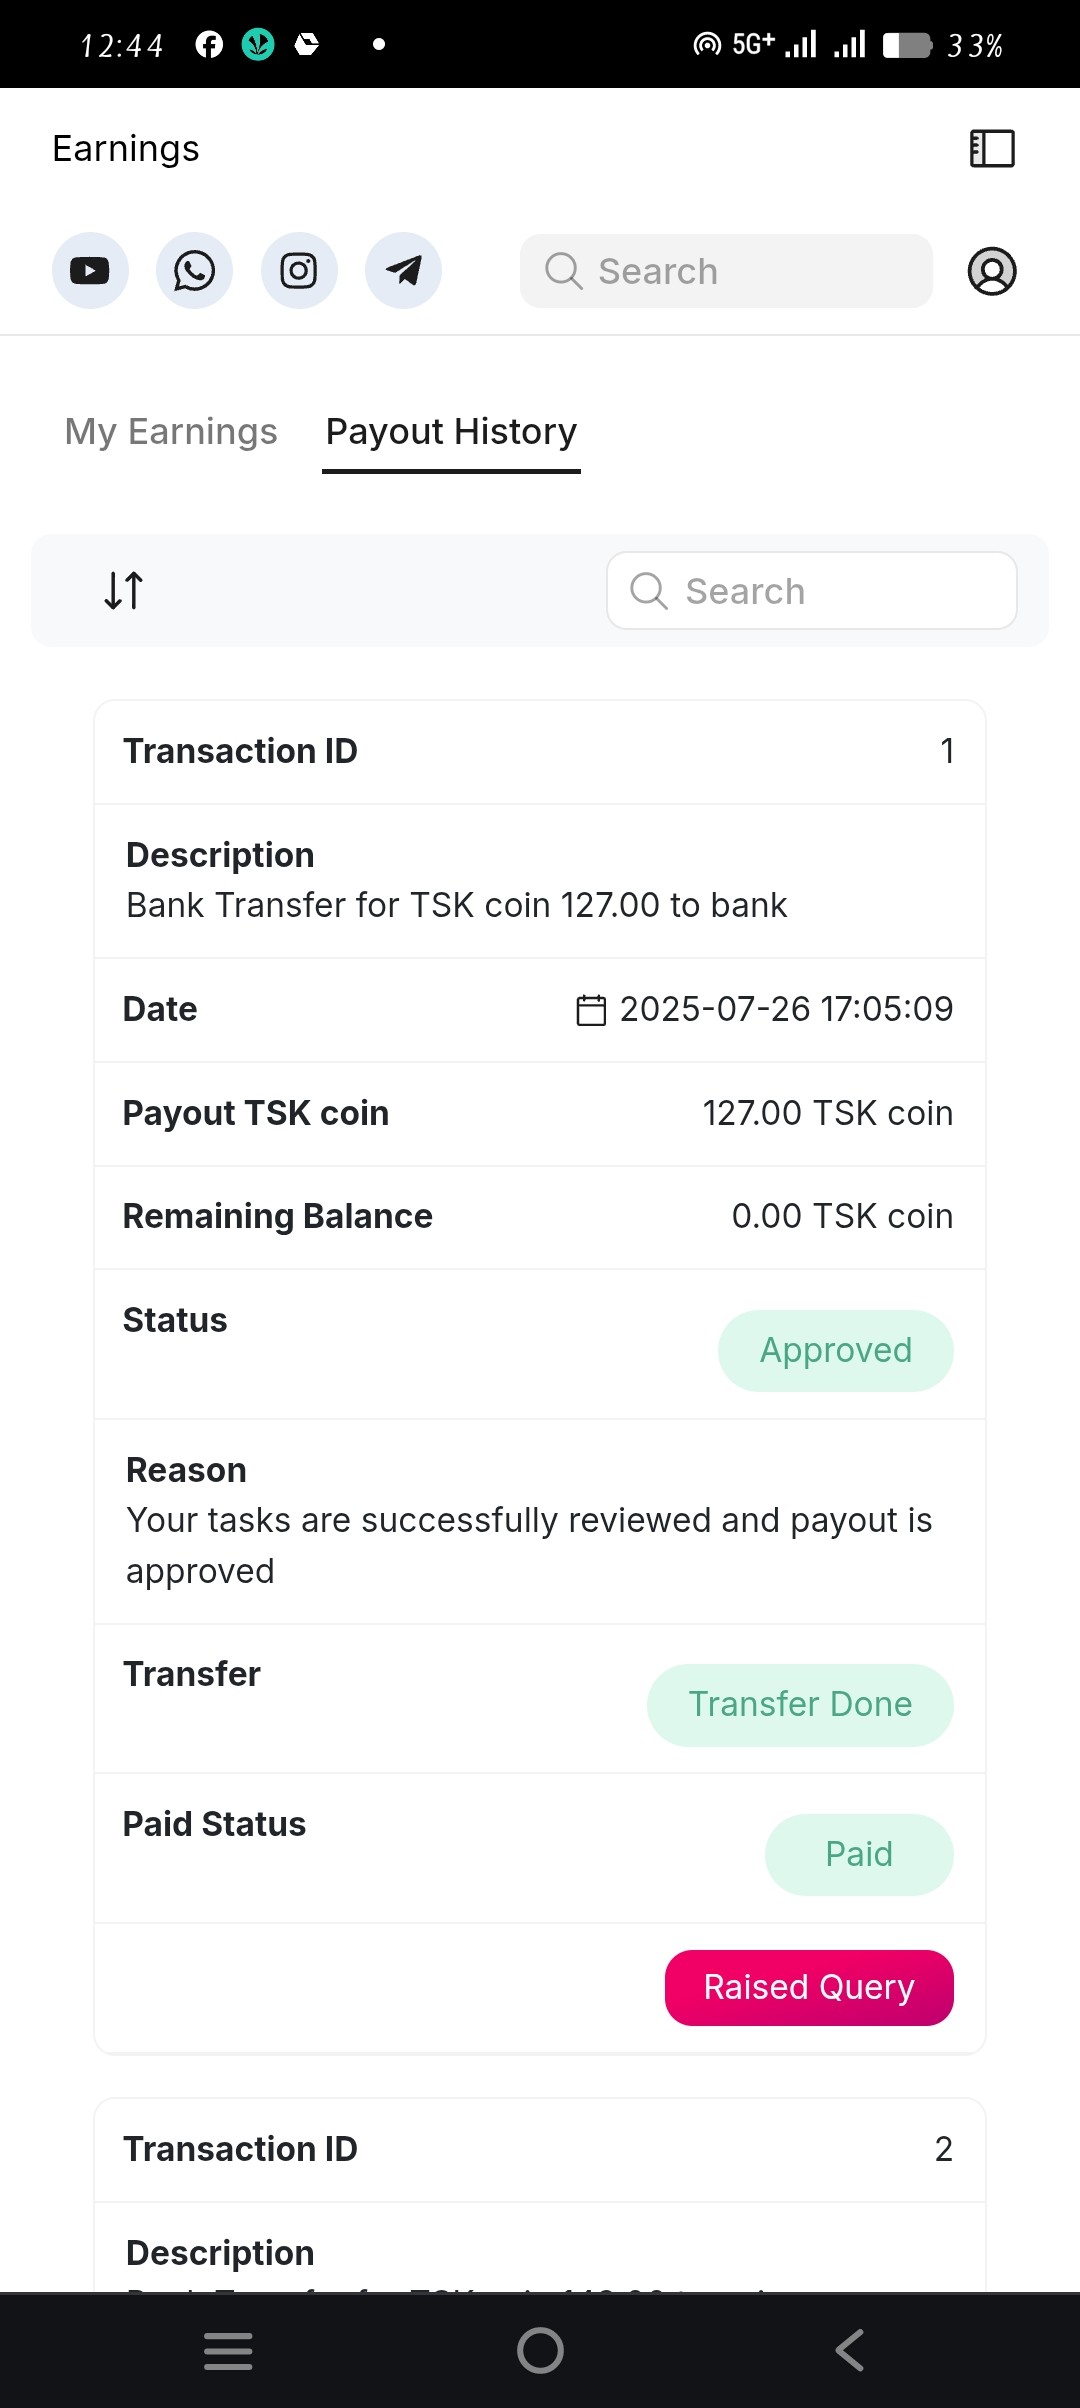The height and width of the screenshot is (2408, 1080).
Task: Open the YouTube channel icon
Action: [90, 271]
